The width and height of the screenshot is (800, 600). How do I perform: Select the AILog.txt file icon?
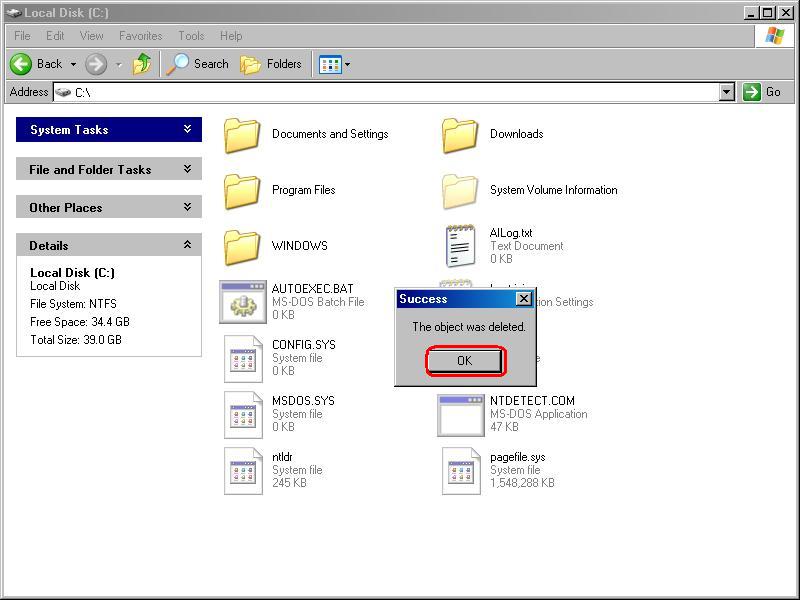click(460, 246)
